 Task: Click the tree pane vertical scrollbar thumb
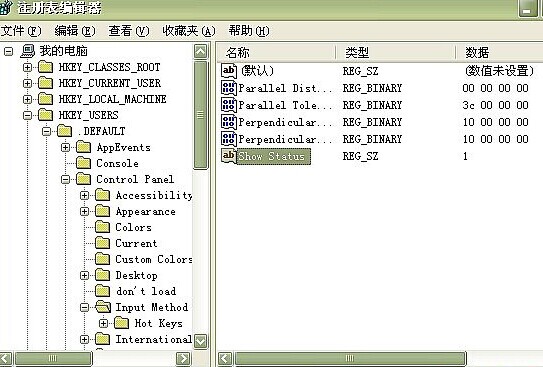pos(201,115)
